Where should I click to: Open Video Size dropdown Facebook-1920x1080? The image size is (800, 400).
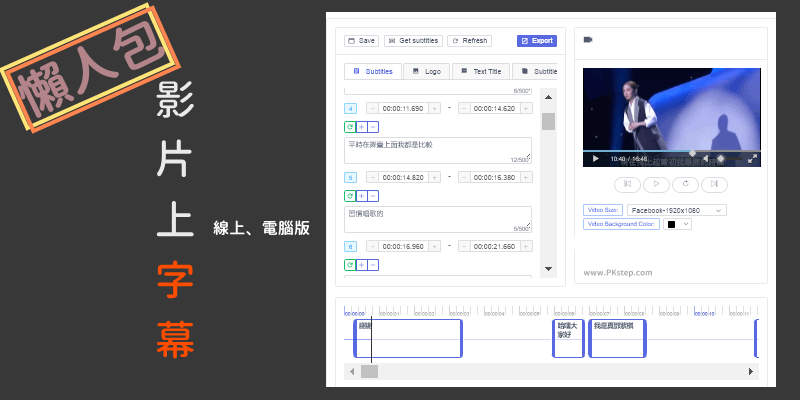tap(677, 210)
